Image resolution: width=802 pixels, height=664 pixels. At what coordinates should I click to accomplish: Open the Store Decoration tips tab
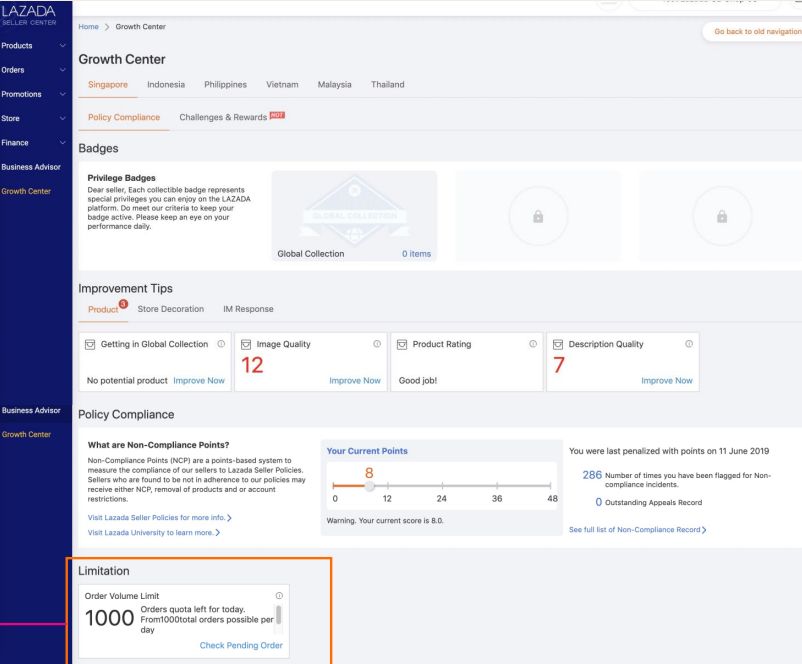coord(170,309)
